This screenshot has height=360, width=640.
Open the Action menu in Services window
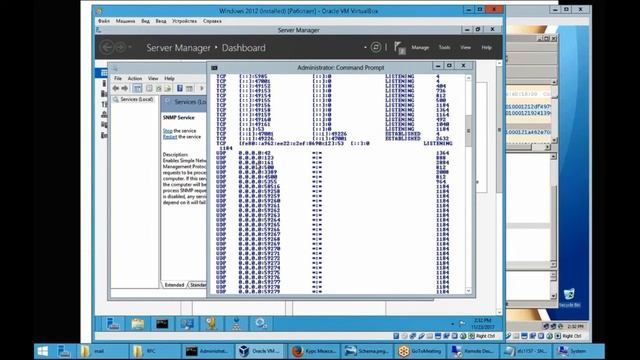click(x=135, y=78)
